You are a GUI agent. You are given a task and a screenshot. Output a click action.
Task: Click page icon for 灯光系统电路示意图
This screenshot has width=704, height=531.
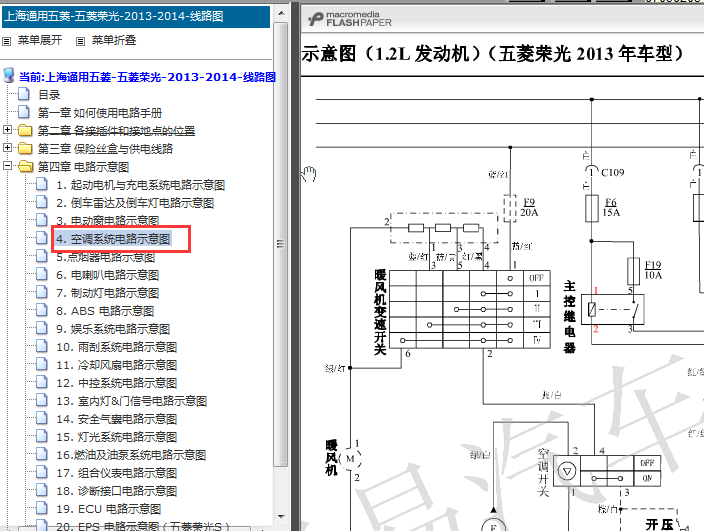pos(42,435)
